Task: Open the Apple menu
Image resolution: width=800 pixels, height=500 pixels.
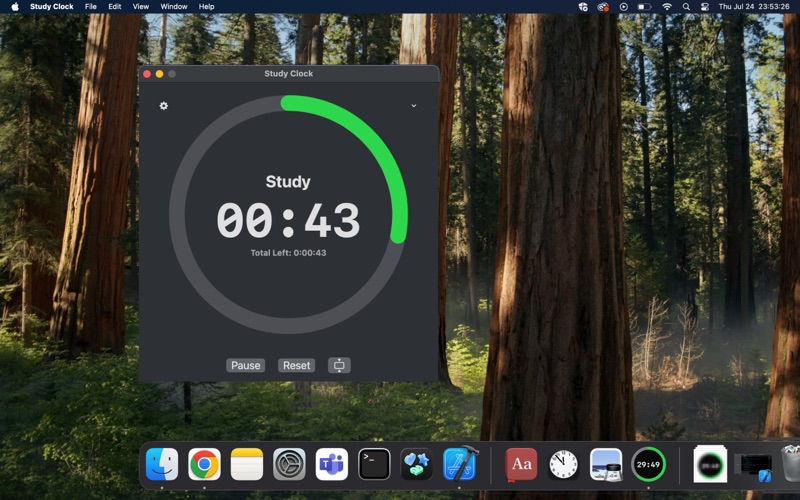Action: coord(15,7)
